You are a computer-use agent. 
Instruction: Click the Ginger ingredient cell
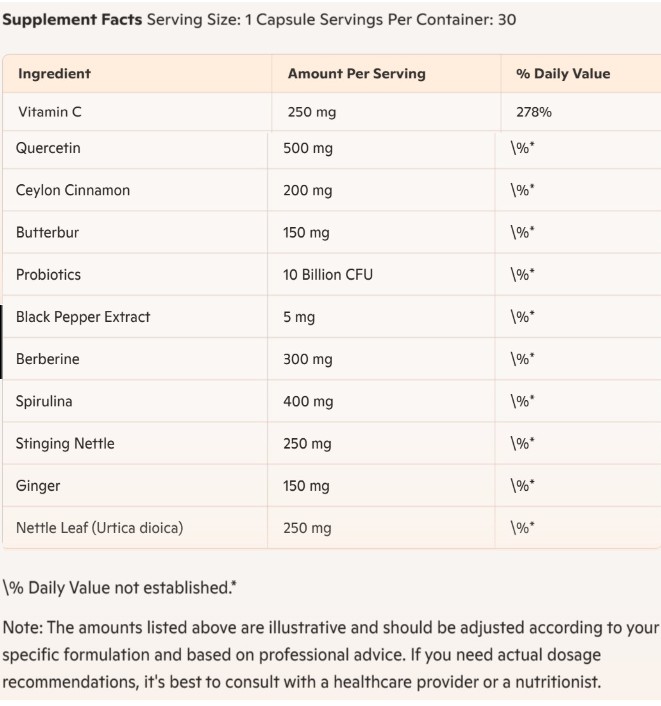tap(38, 486)
